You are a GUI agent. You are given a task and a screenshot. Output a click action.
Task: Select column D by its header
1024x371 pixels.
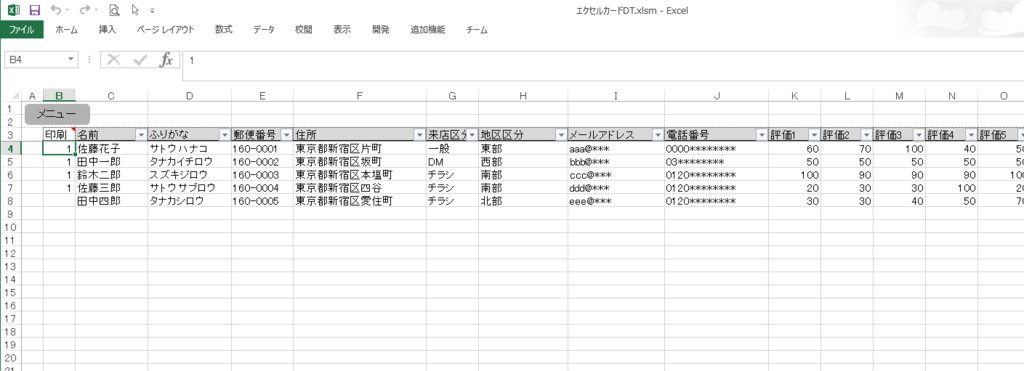(x=189, y=96)
